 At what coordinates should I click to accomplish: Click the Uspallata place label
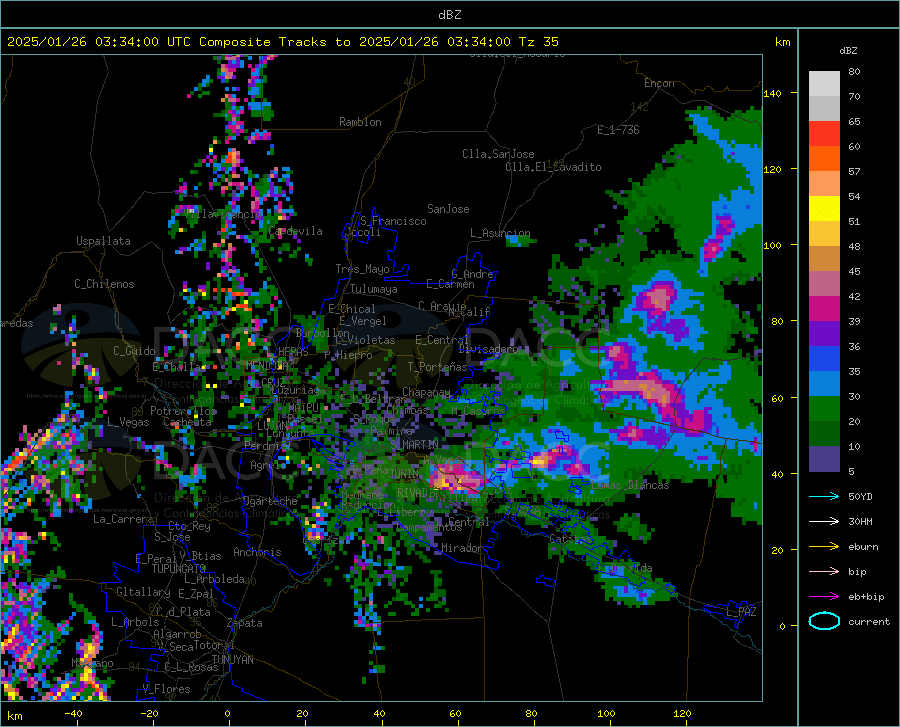[103, 241]
